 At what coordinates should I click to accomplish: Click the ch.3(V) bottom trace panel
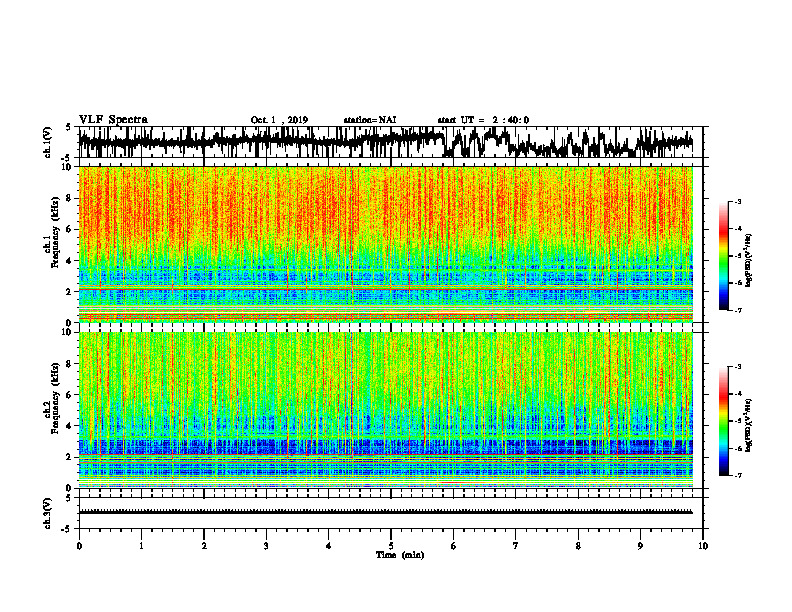click(391, 513)
